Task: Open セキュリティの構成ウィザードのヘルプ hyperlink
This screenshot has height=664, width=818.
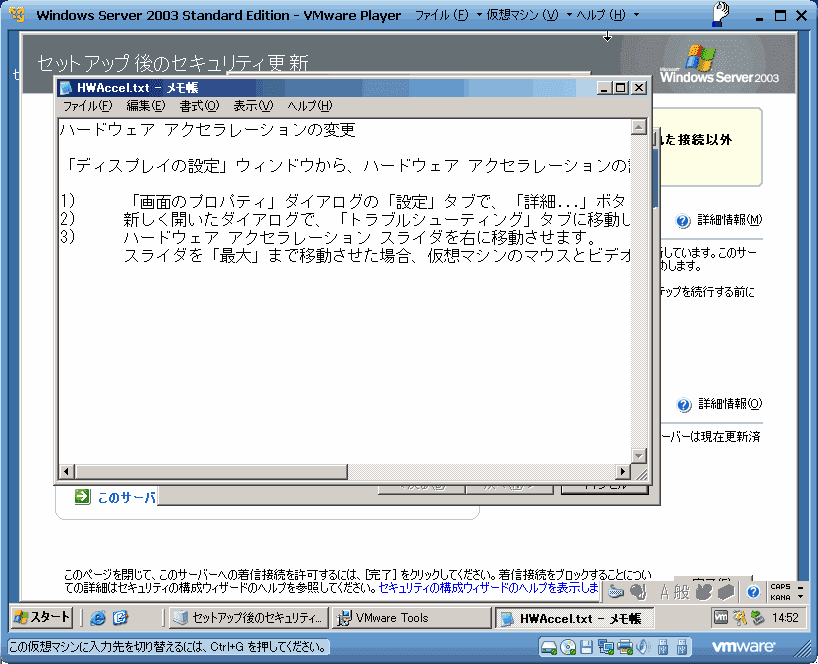Action: point(488,588)
